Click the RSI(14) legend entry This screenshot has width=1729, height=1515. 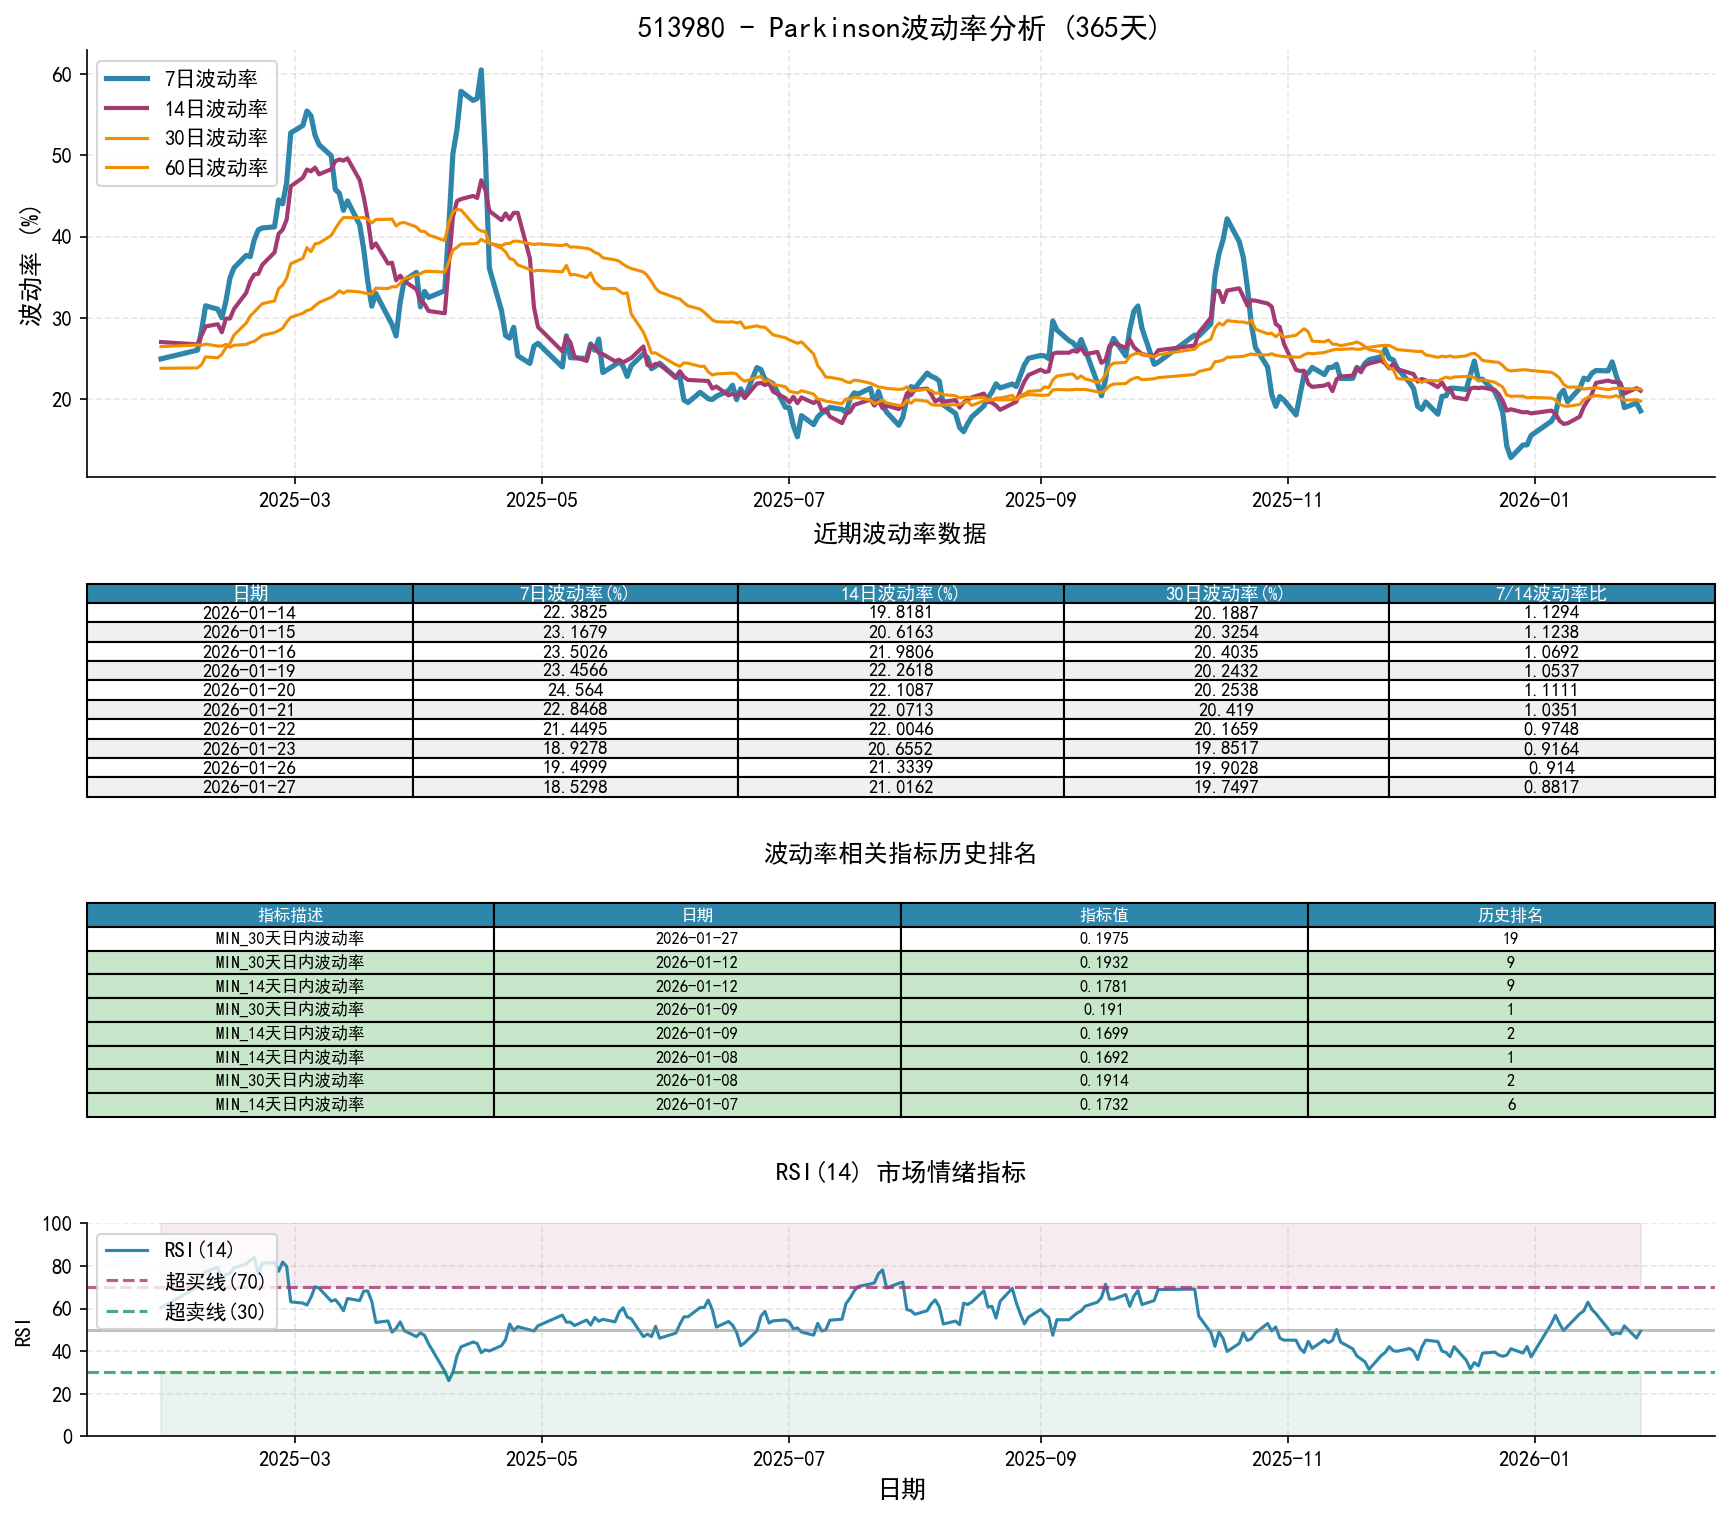(198, 1250)
